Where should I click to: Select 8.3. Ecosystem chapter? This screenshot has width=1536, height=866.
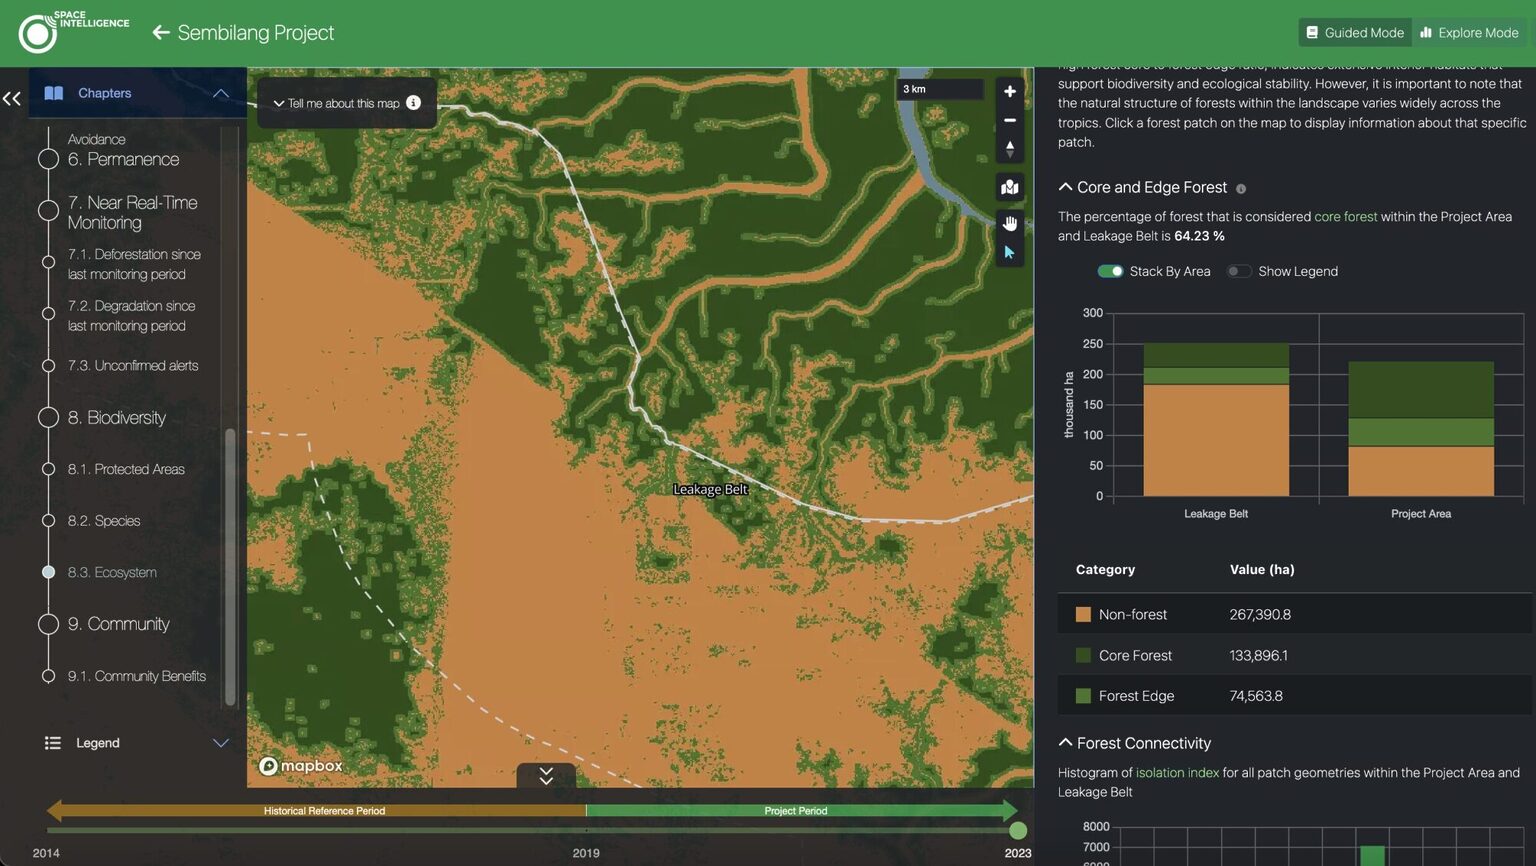(112, 572)
